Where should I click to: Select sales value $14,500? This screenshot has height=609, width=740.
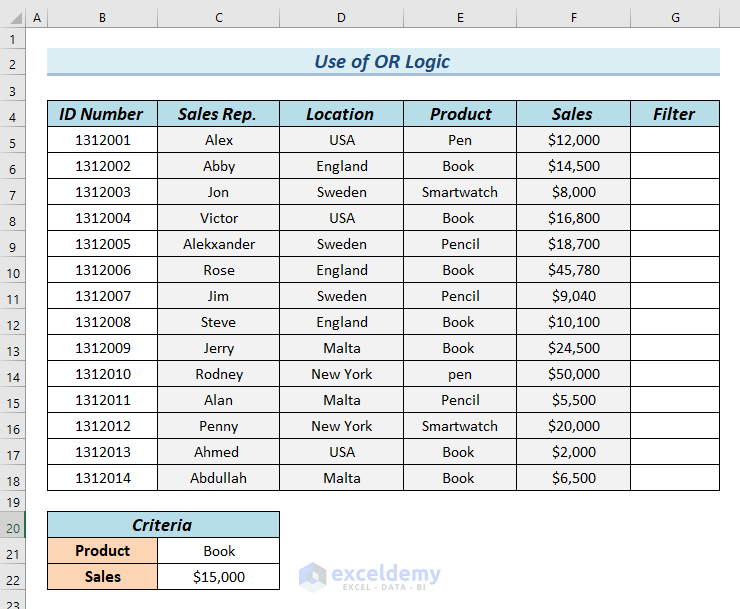click(x=573, y=166)
